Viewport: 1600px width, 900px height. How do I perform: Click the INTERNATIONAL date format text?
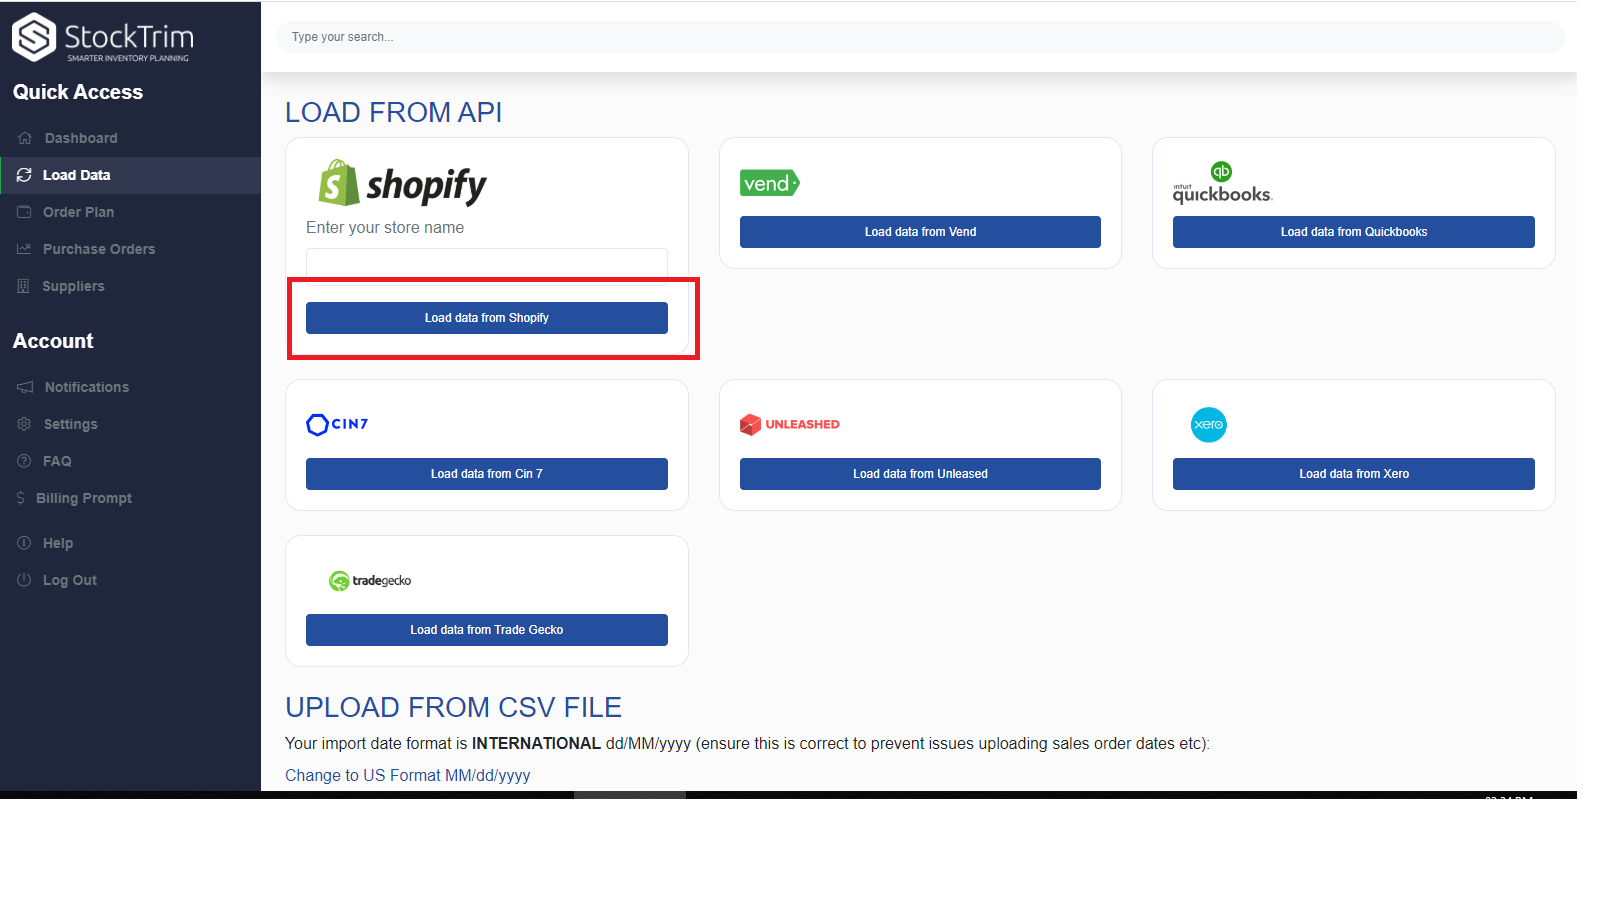536,743
